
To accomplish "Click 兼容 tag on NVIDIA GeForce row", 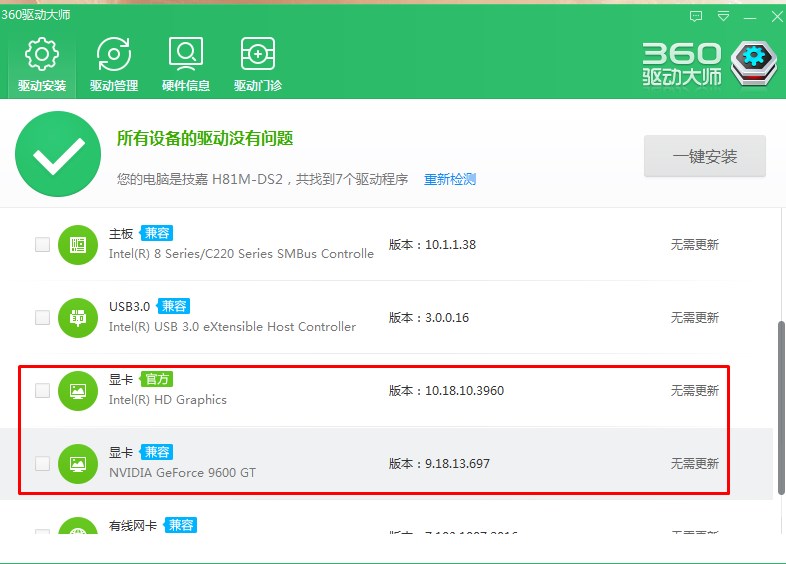I will click(x=156, y=452).
